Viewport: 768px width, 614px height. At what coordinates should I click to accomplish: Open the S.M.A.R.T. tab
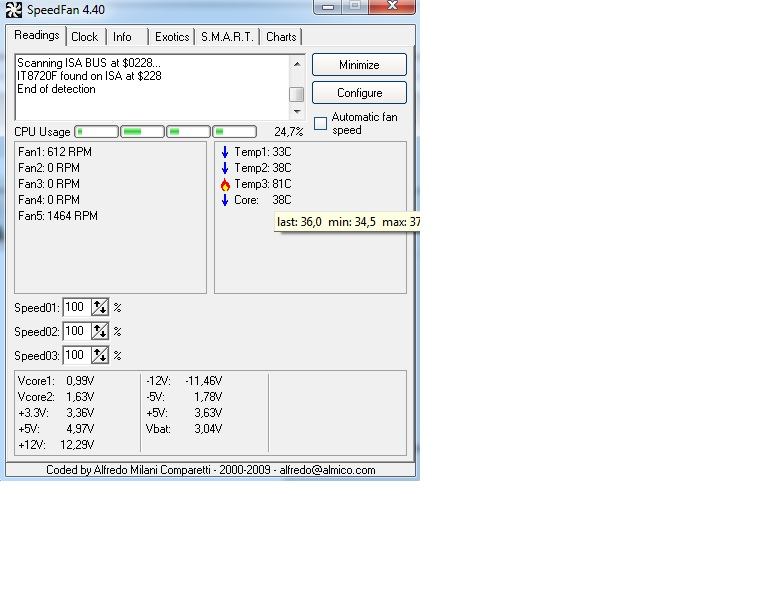pos(227,37)
